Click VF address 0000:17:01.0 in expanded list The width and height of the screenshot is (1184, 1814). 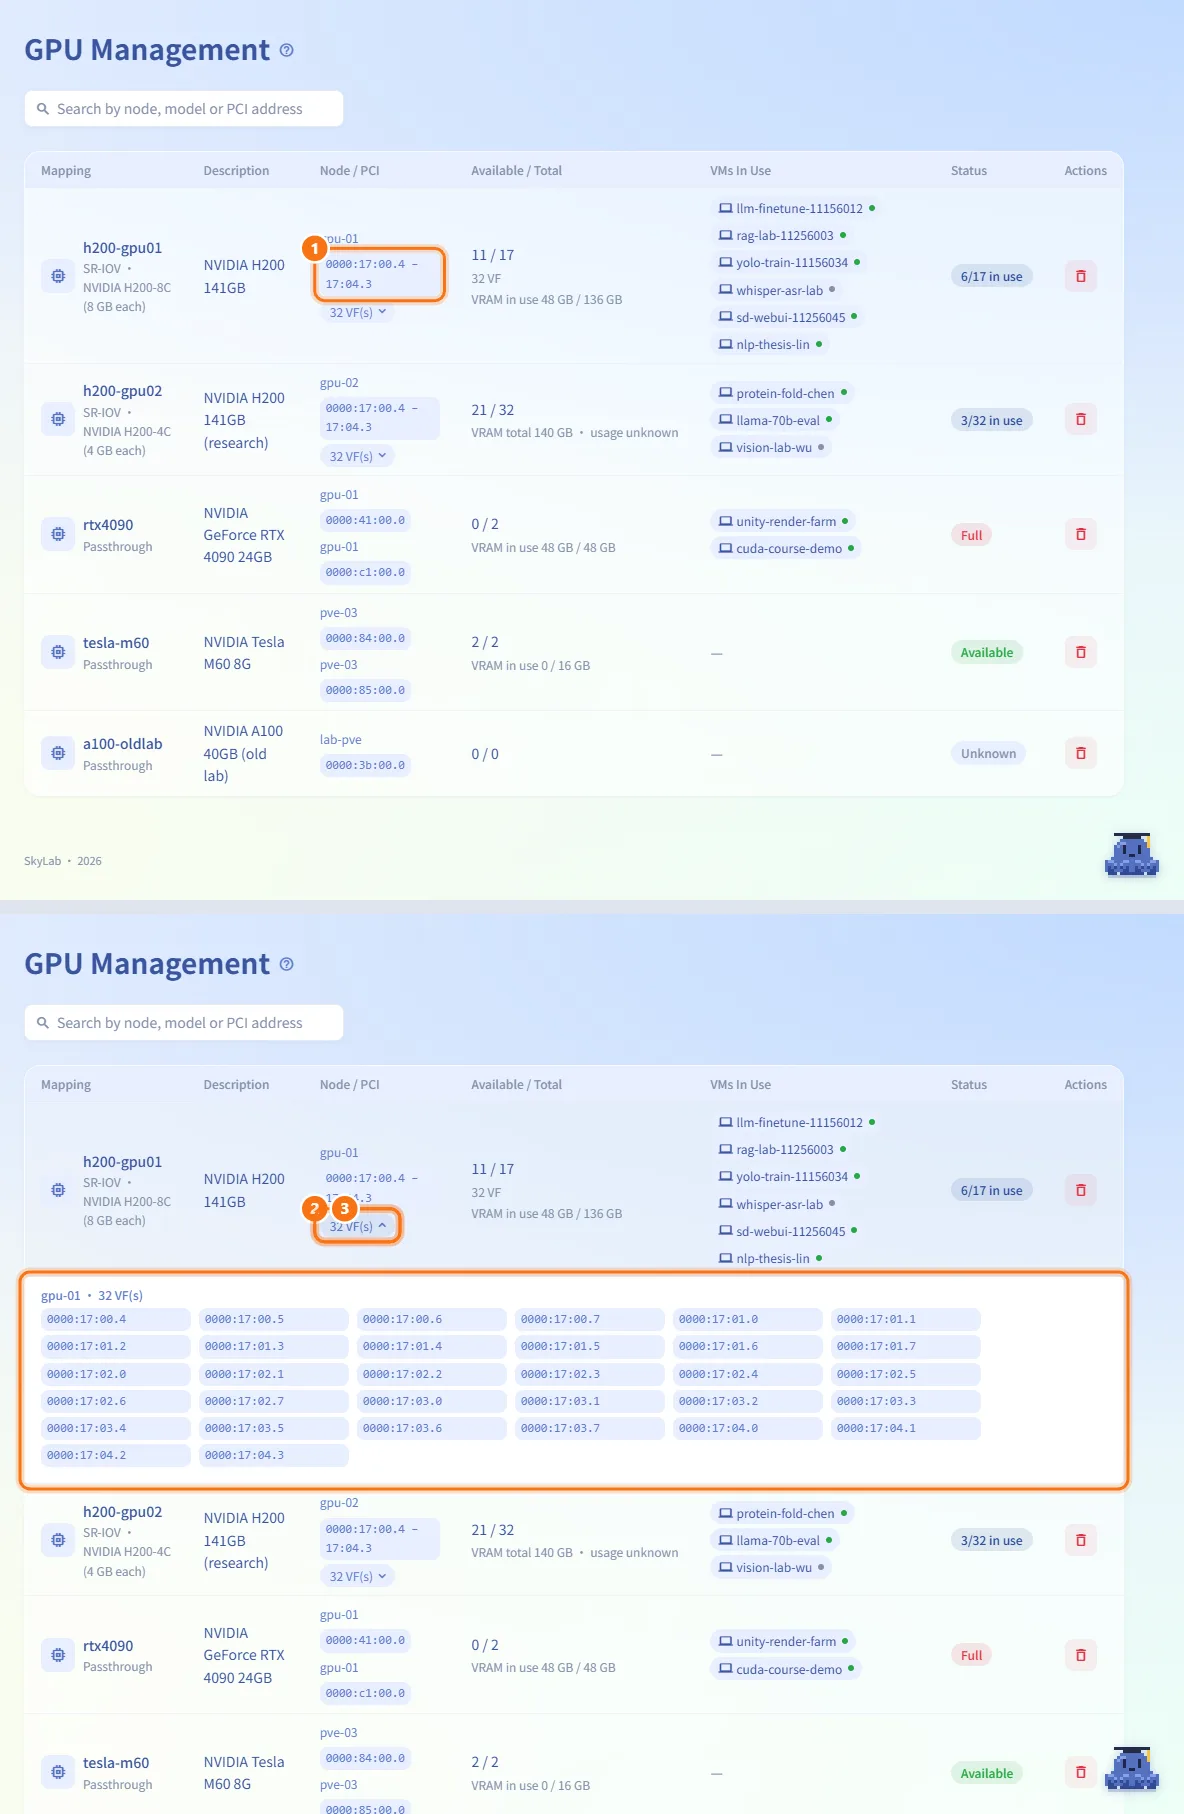pos(747,1319)
